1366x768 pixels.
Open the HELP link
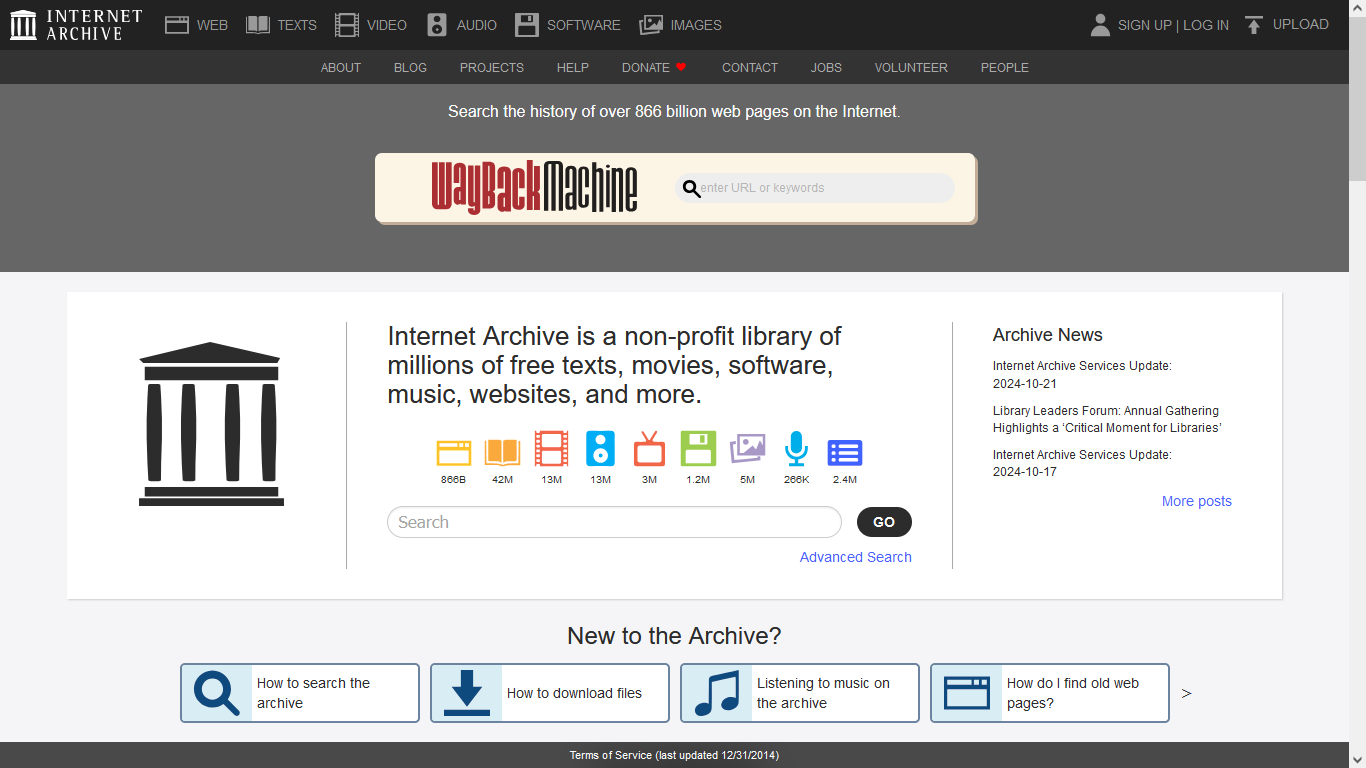point(573,68)
